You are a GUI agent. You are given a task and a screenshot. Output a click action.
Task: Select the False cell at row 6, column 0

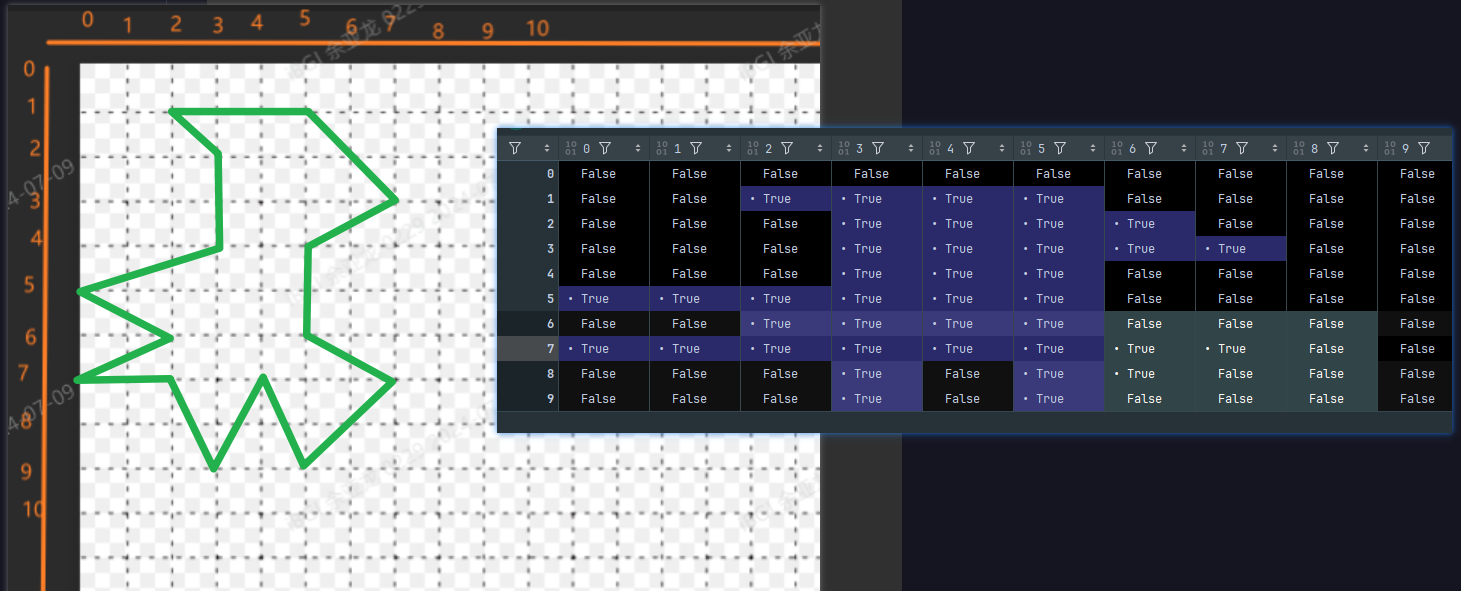click(604, 324)
